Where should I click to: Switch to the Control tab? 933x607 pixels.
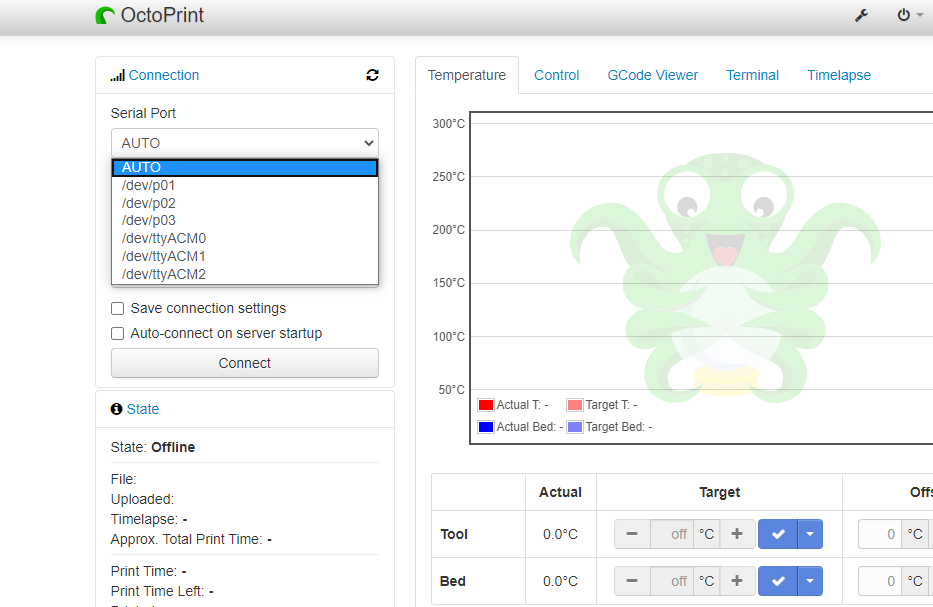pyautogui.click(x=556, y=75)
